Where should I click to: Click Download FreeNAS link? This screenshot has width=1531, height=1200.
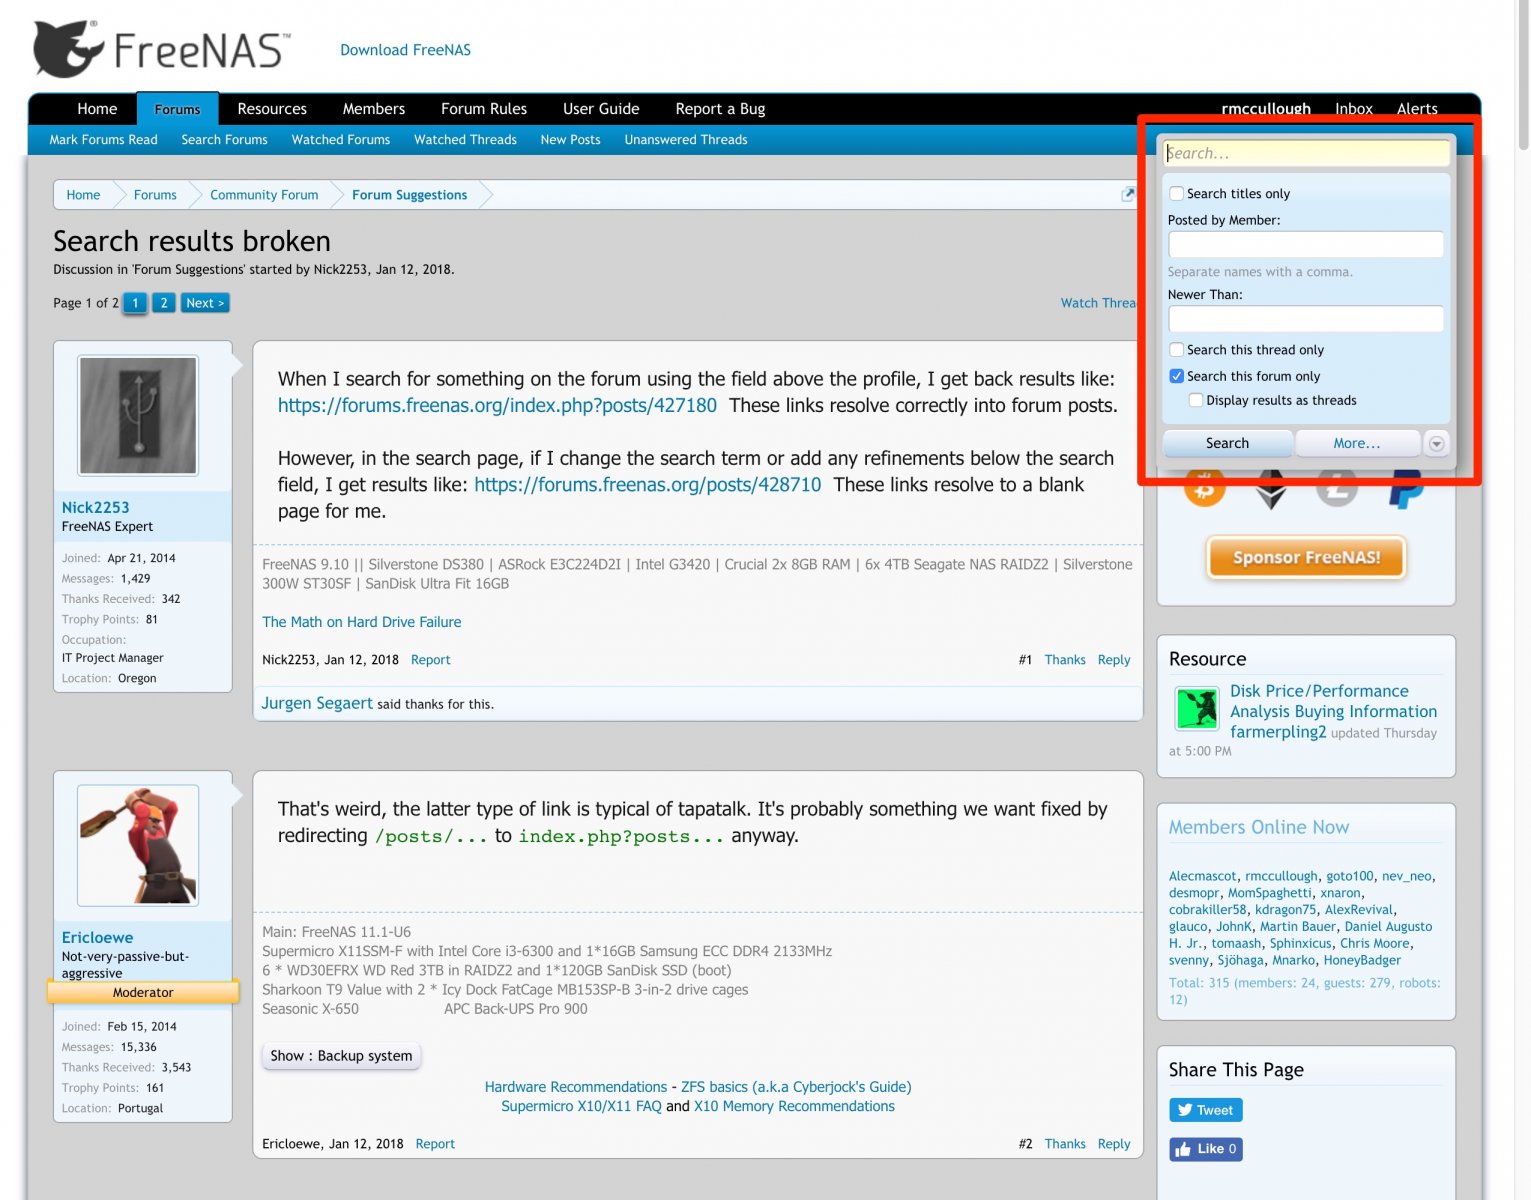pos(405,50)
